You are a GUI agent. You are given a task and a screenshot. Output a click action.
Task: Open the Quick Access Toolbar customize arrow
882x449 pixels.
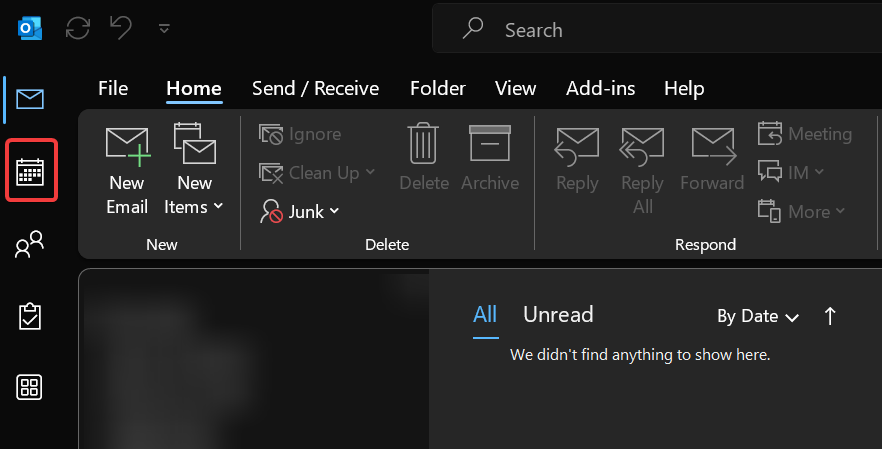pyautogui.click(x=164, y=29)
